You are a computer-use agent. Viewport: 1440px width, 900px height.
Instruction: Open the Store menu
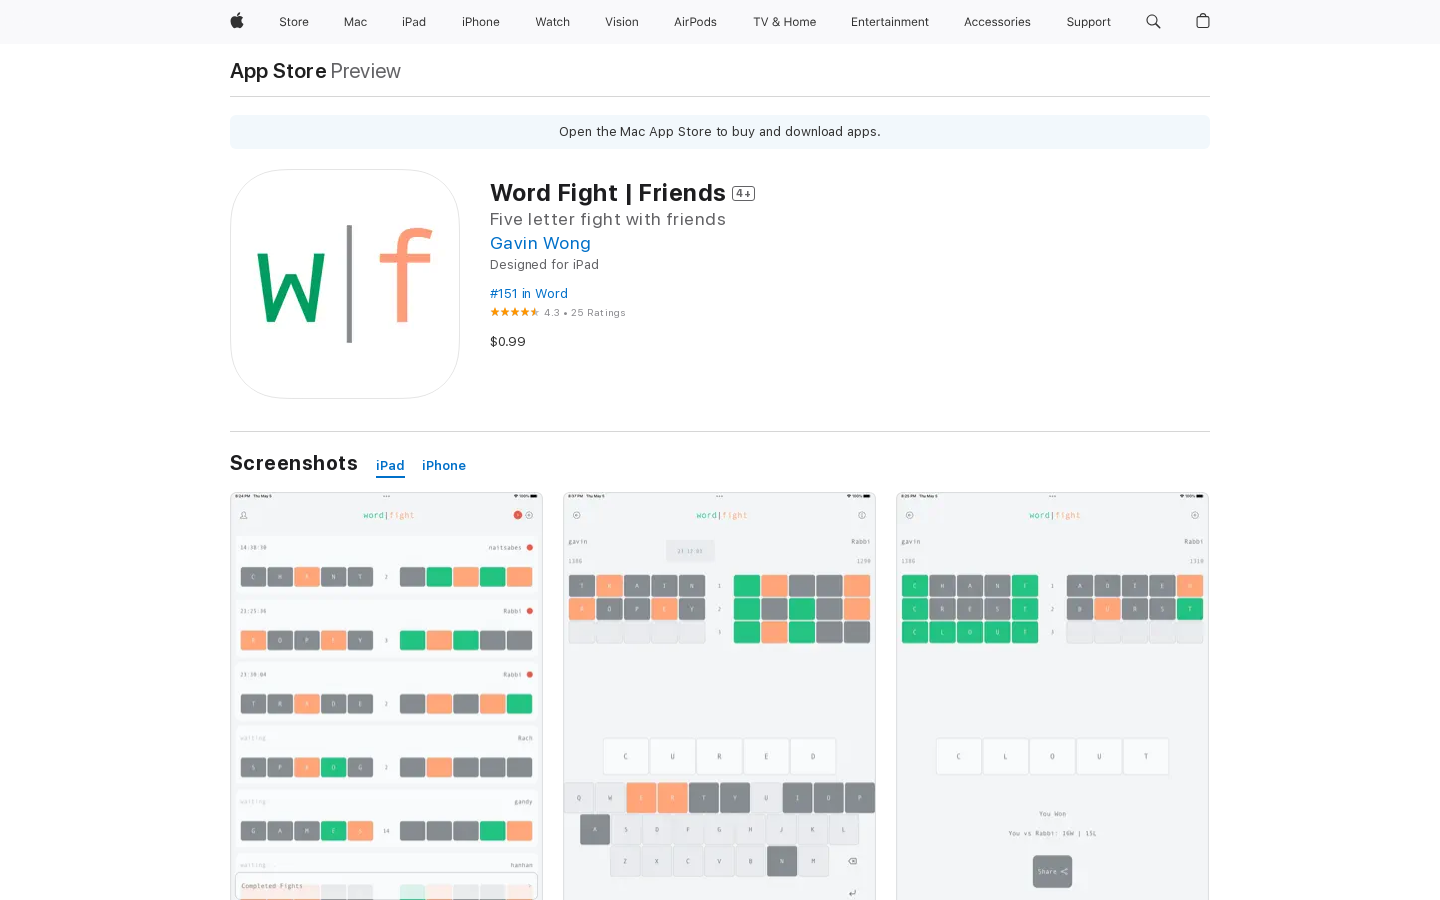[294, 22]
